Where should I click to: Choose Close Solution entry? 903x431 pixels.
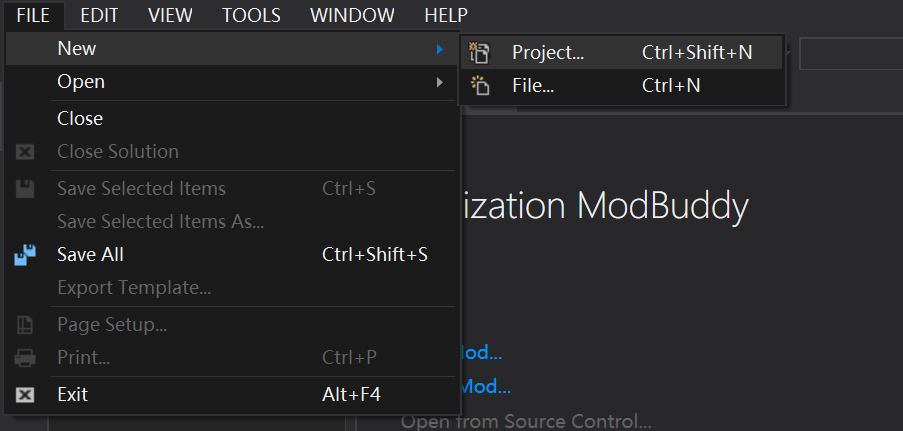click(x=232, y=152)
